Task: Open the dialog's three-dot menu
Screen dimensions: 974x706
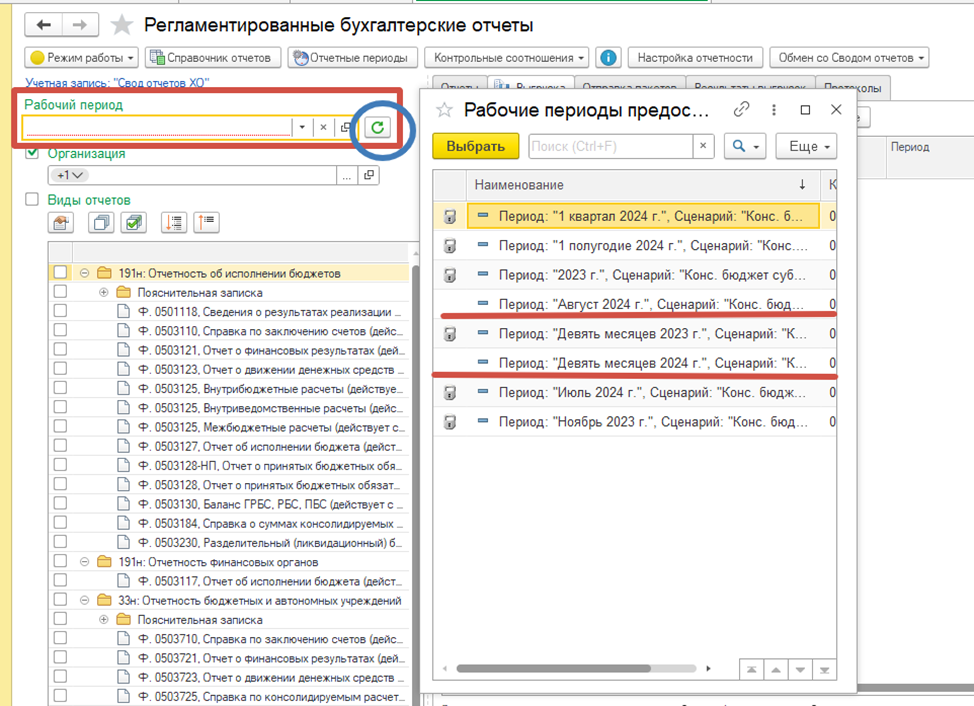Action: click(773, 110)
